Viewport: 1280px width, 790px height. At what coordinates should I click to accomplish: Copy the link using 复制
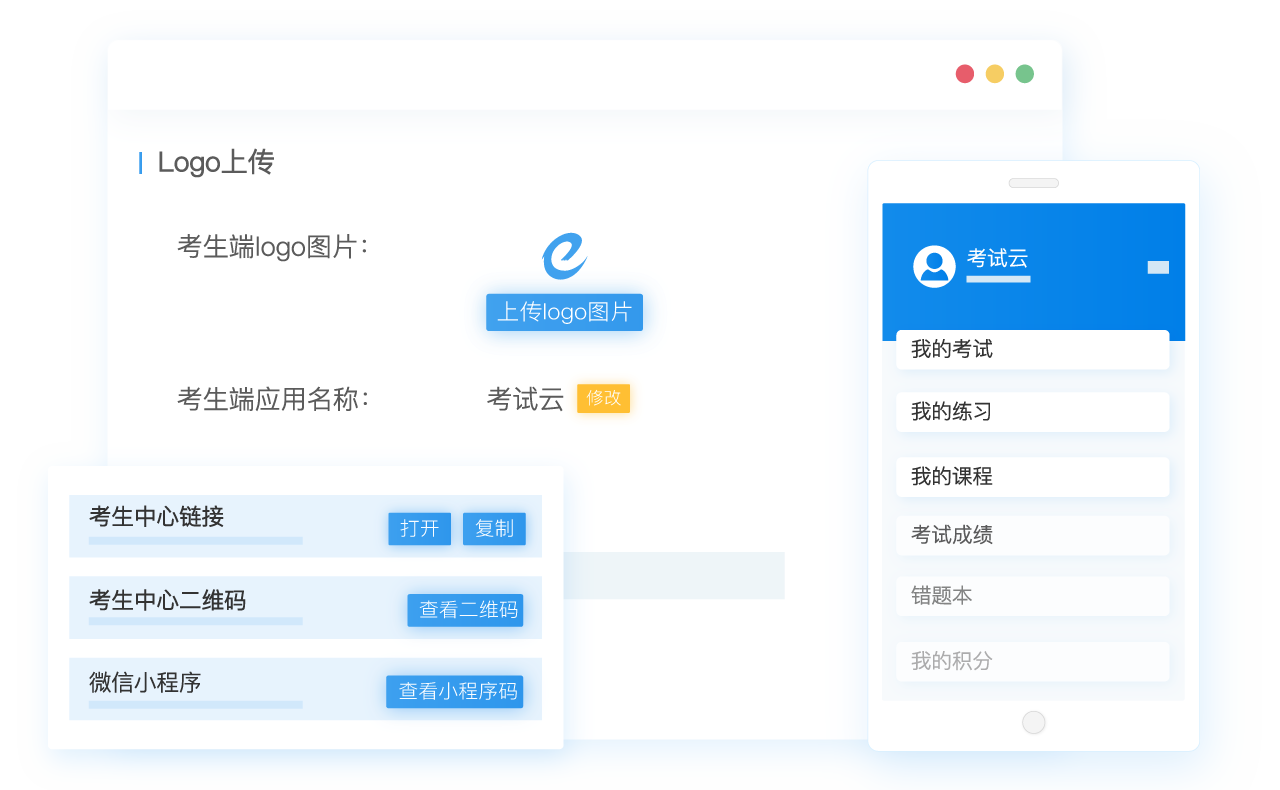pyautogui.click(x=494, y=529)
